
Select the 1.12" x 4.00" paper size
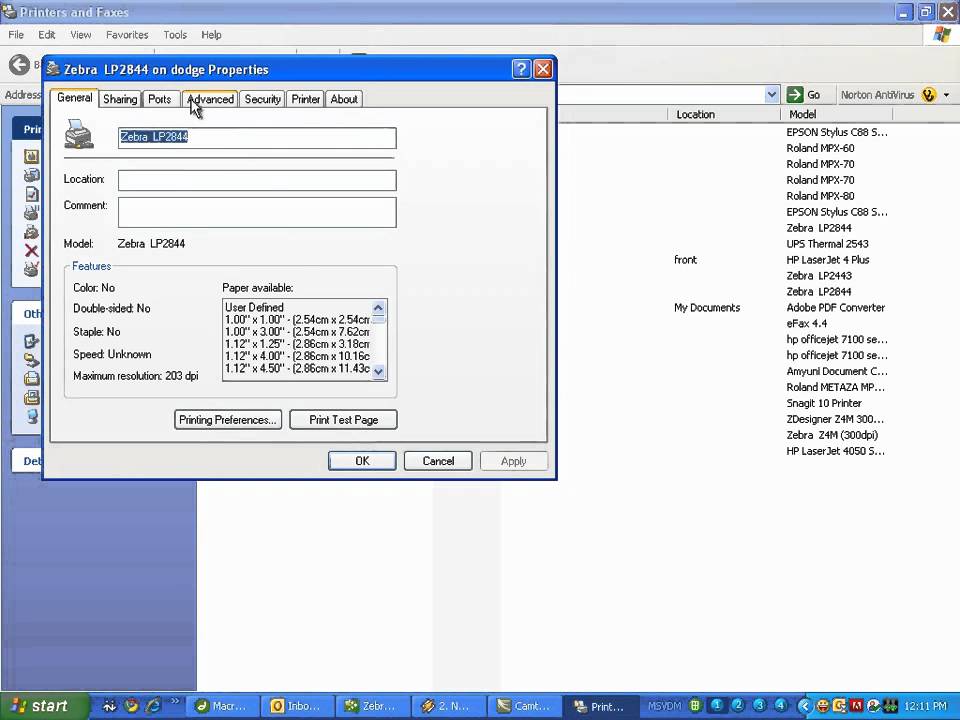coord(297,356)
